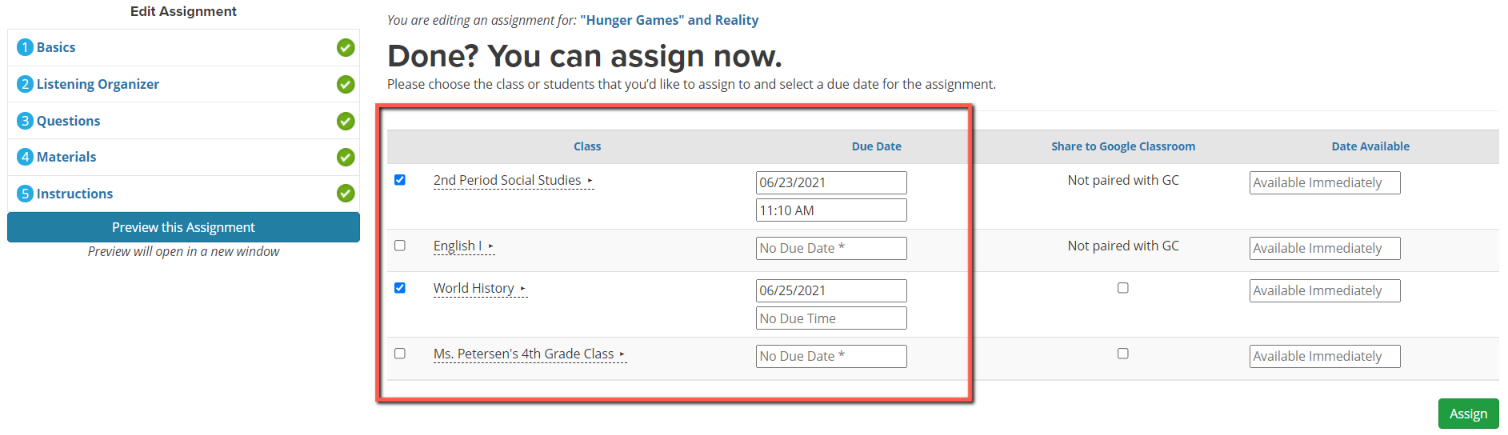The height and width of the screenshot is (435, 1508).
Task: Click the green checkmark next to Materials
Action: [x=346, y=157]
